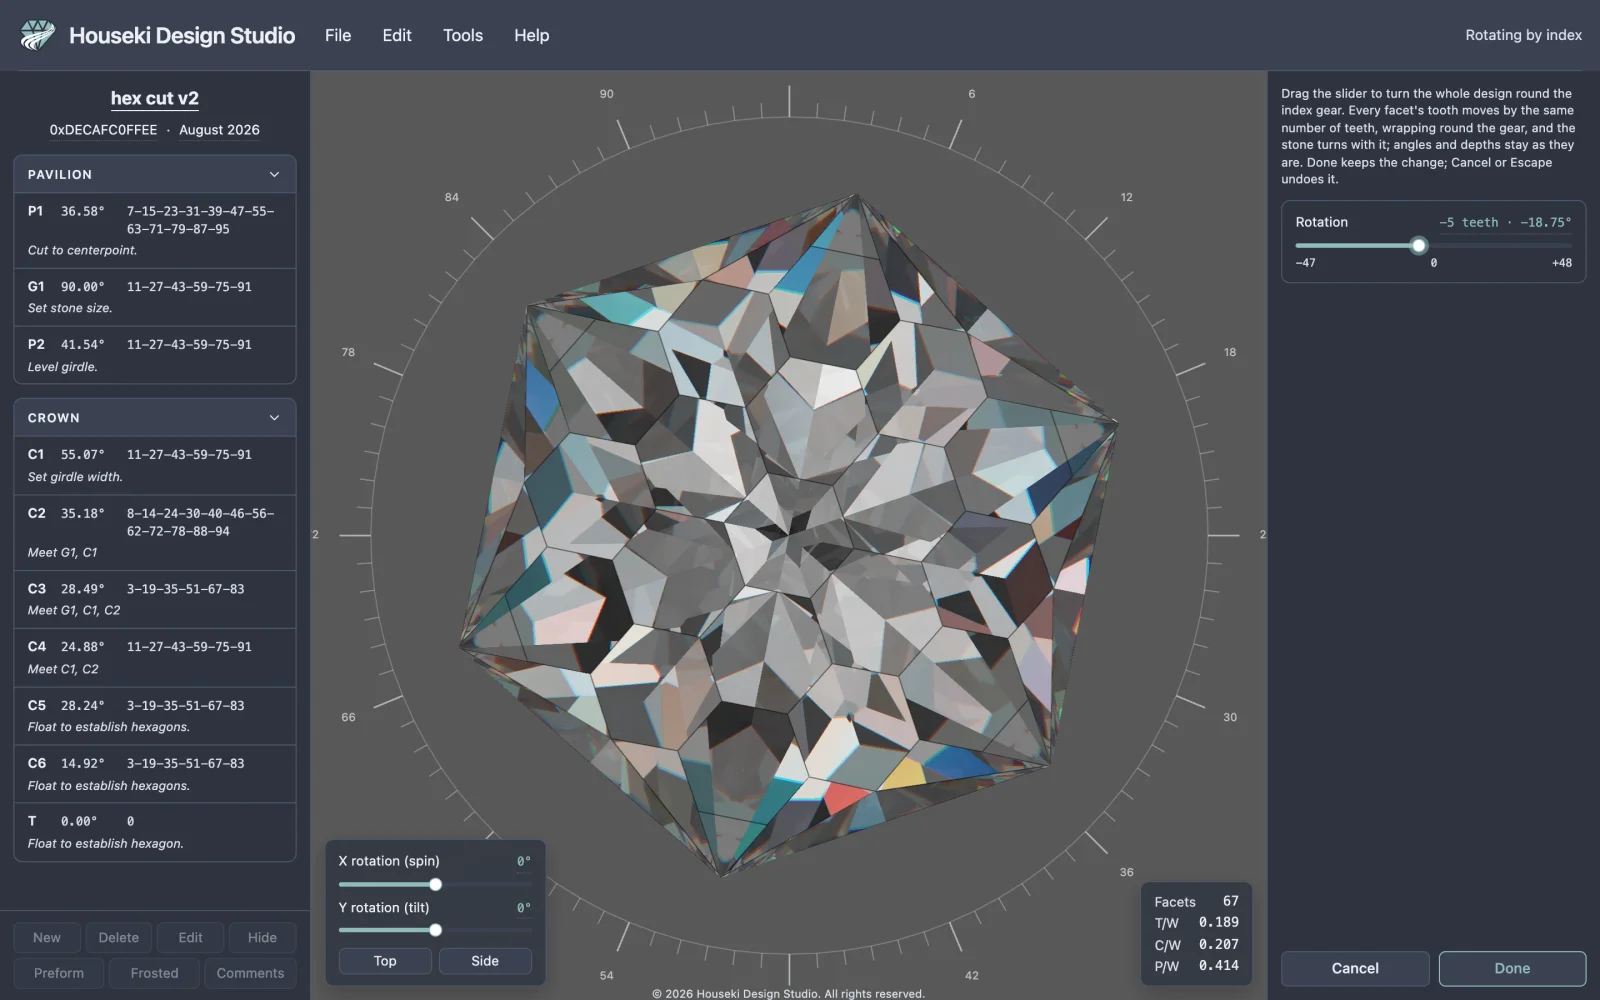Click the Y rotation (tilt) slider handle
The height and width of the screenshot is (1000, 1600).
click(x=435, y=930)
